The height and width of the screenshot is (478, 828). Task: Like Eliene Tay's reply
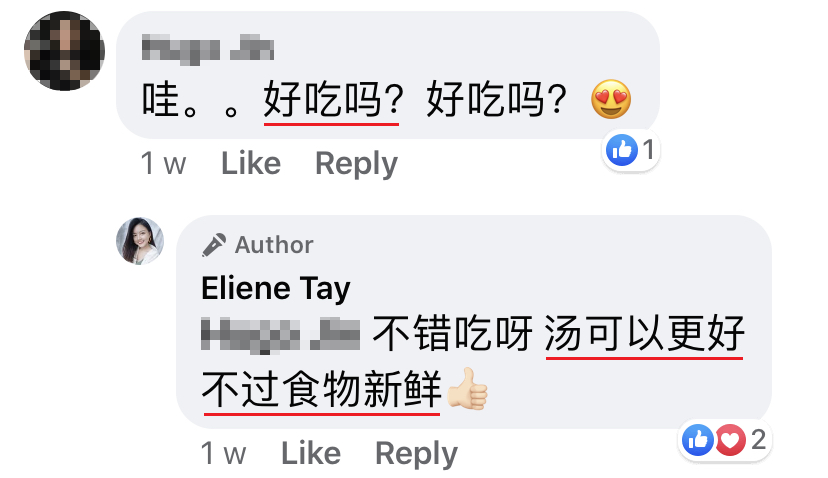[310, 453]
